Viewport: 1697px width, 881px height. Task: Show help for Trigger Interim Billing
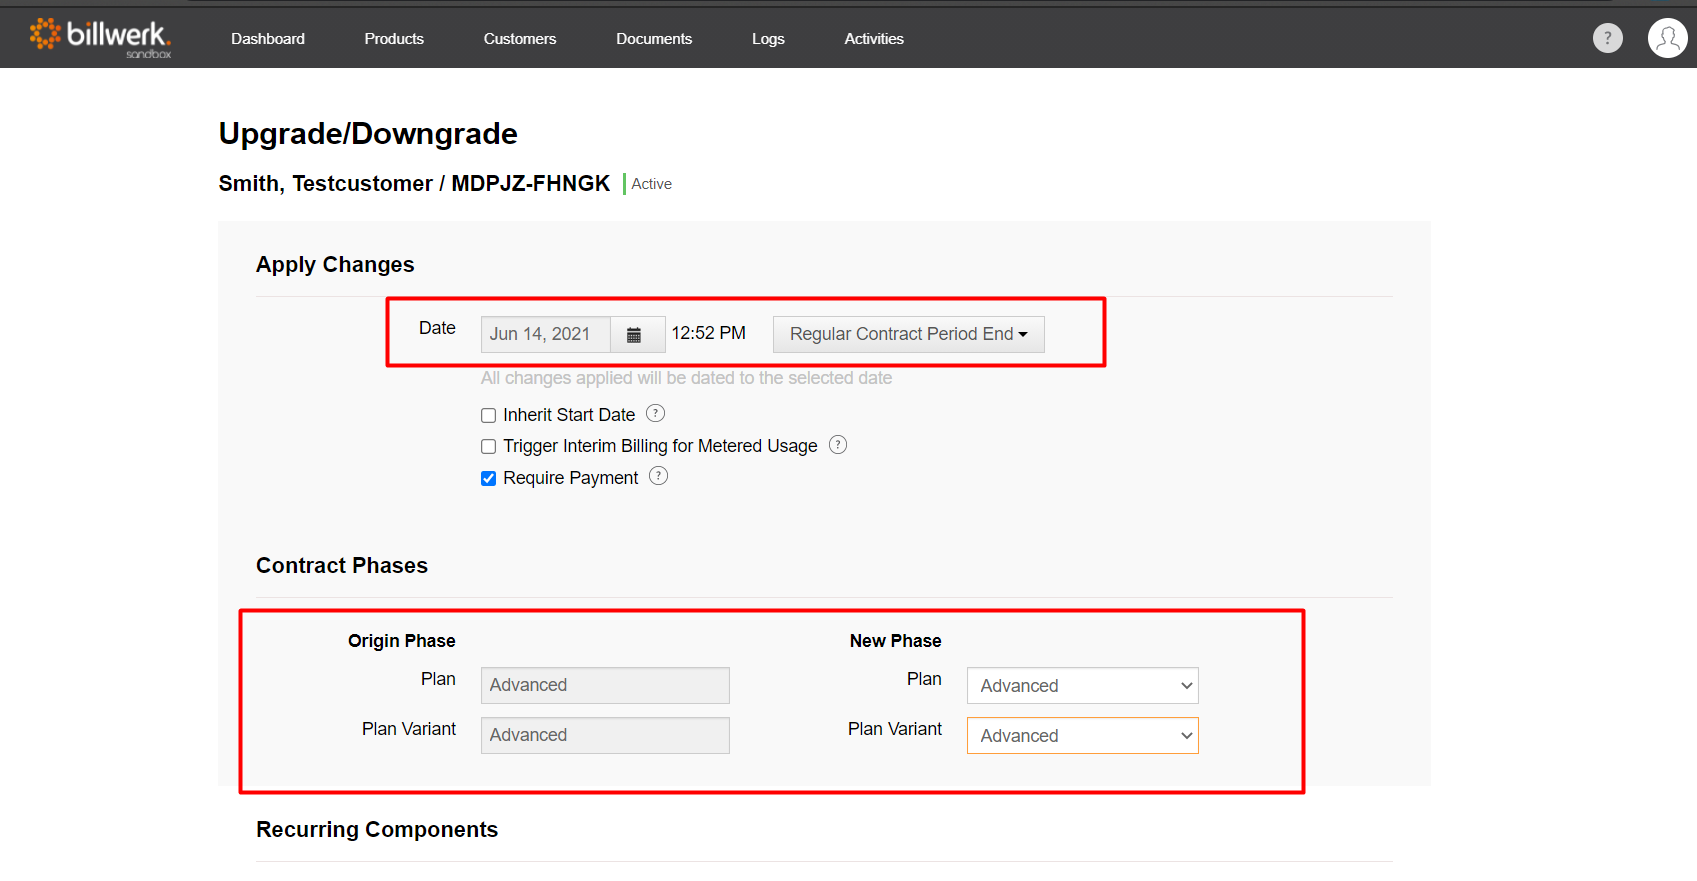click(x=838, y=444)
